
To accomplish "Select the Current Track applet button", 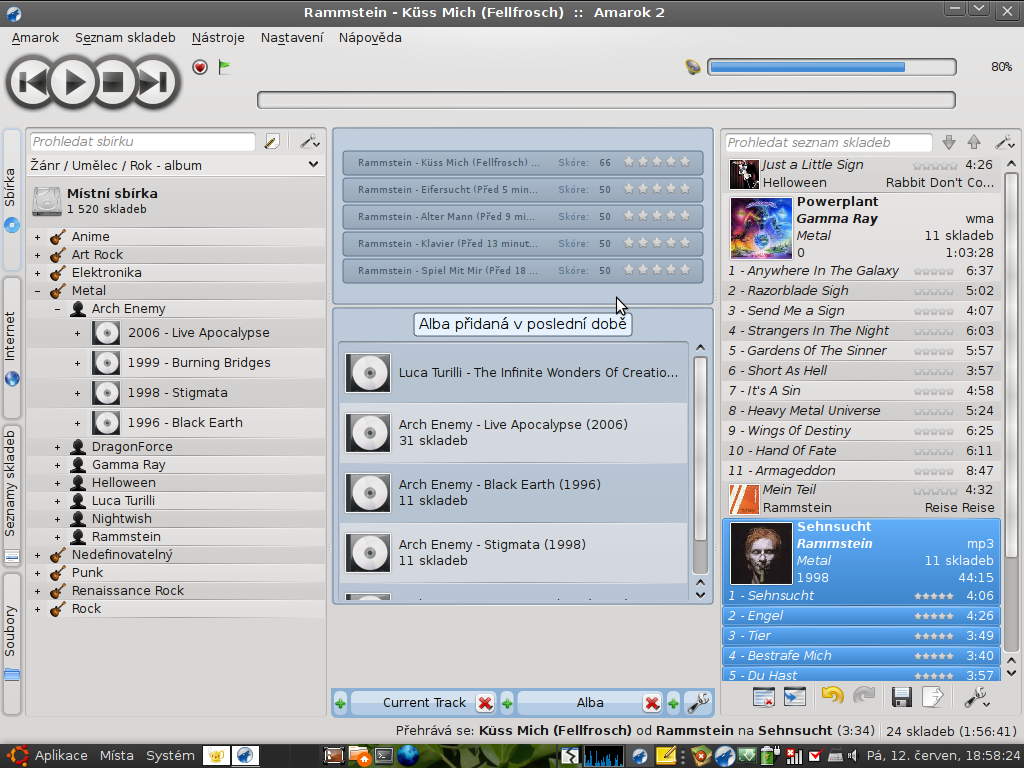I will pyautogui.click(x=424, y=703).
